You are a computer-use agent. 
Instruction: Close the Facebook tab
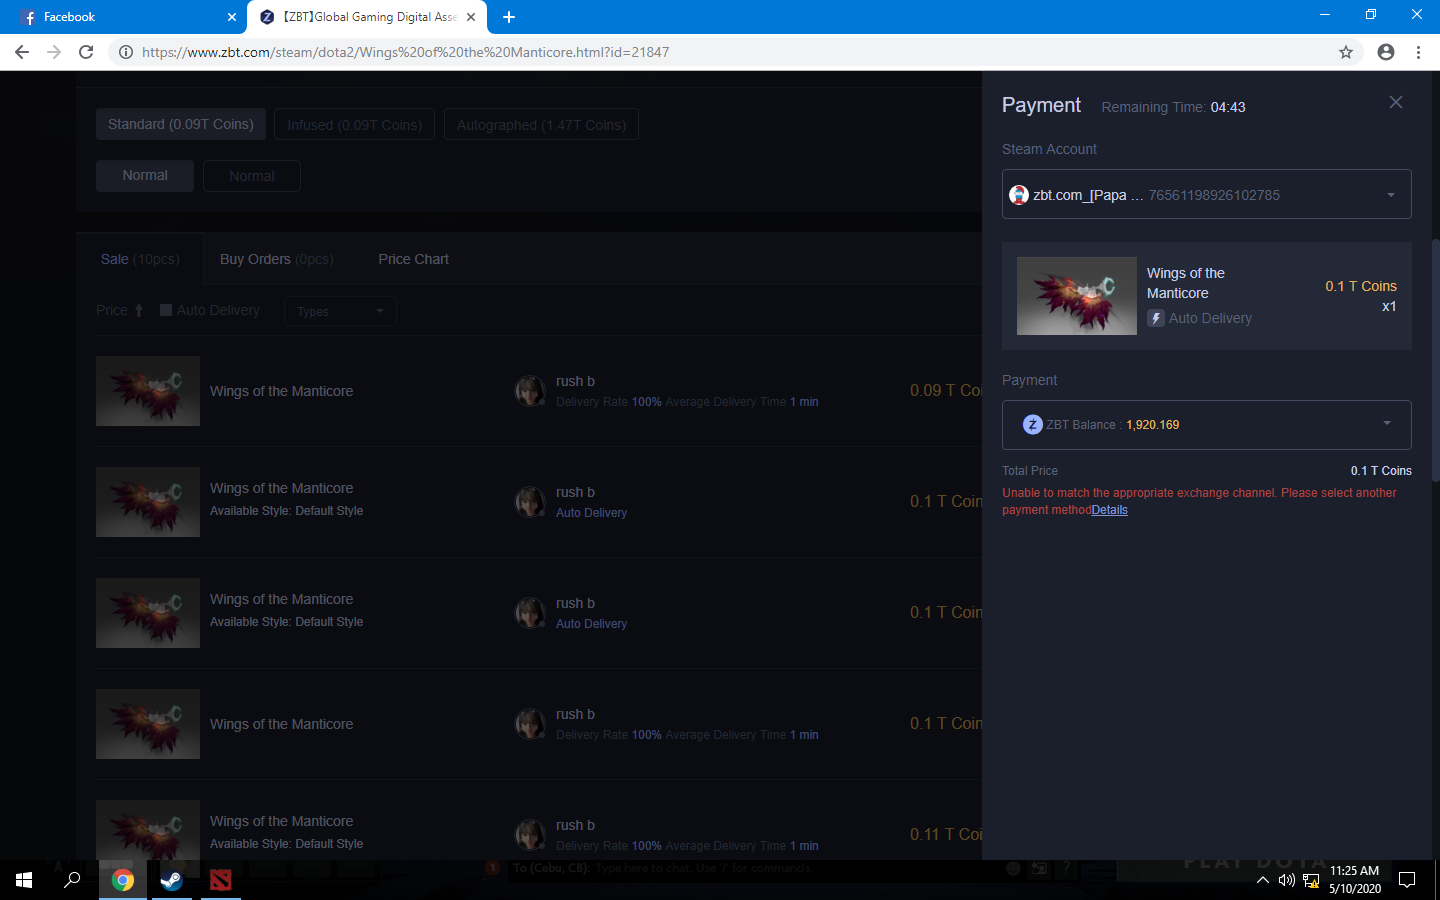(x=232, y=17)
